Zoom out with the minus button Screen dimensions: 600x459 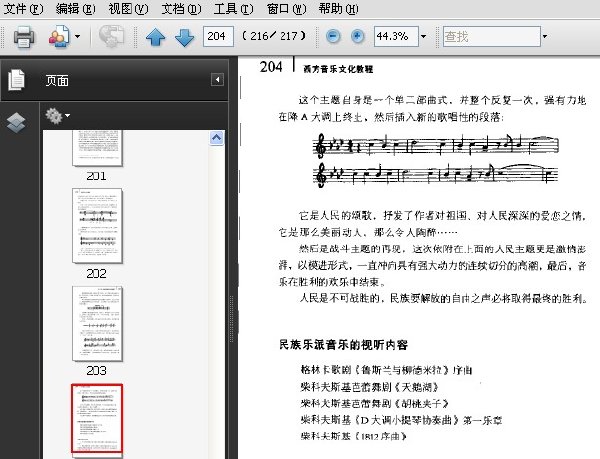tap(333, 36)
